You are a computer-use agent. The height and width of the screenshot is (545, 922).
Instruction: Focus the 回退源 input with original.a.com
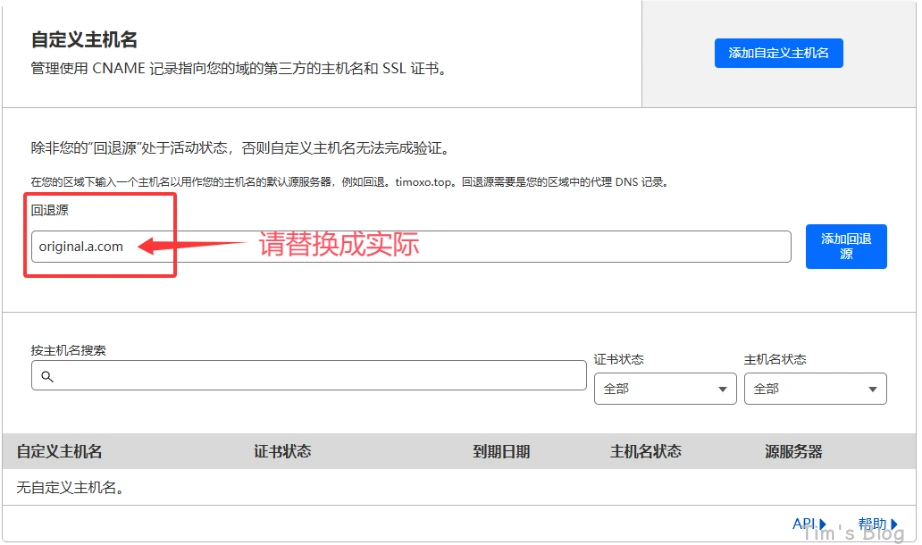click(410, 246)
